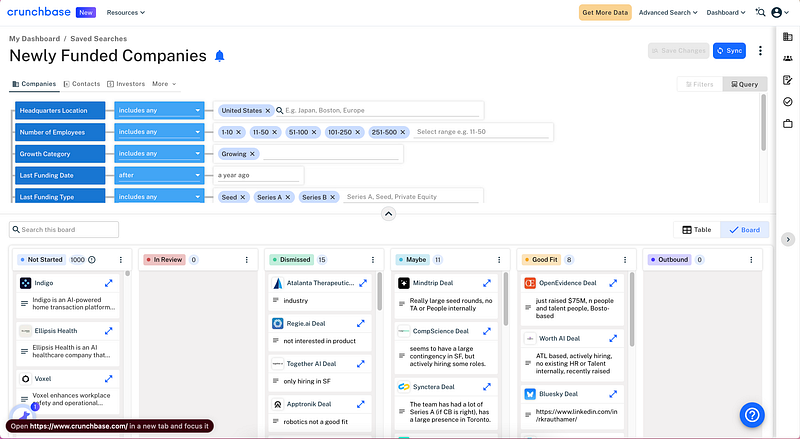Viewport: 800px width, 439px height.
Task: Expand the Indigo card
Action: (x=109, y=283)
